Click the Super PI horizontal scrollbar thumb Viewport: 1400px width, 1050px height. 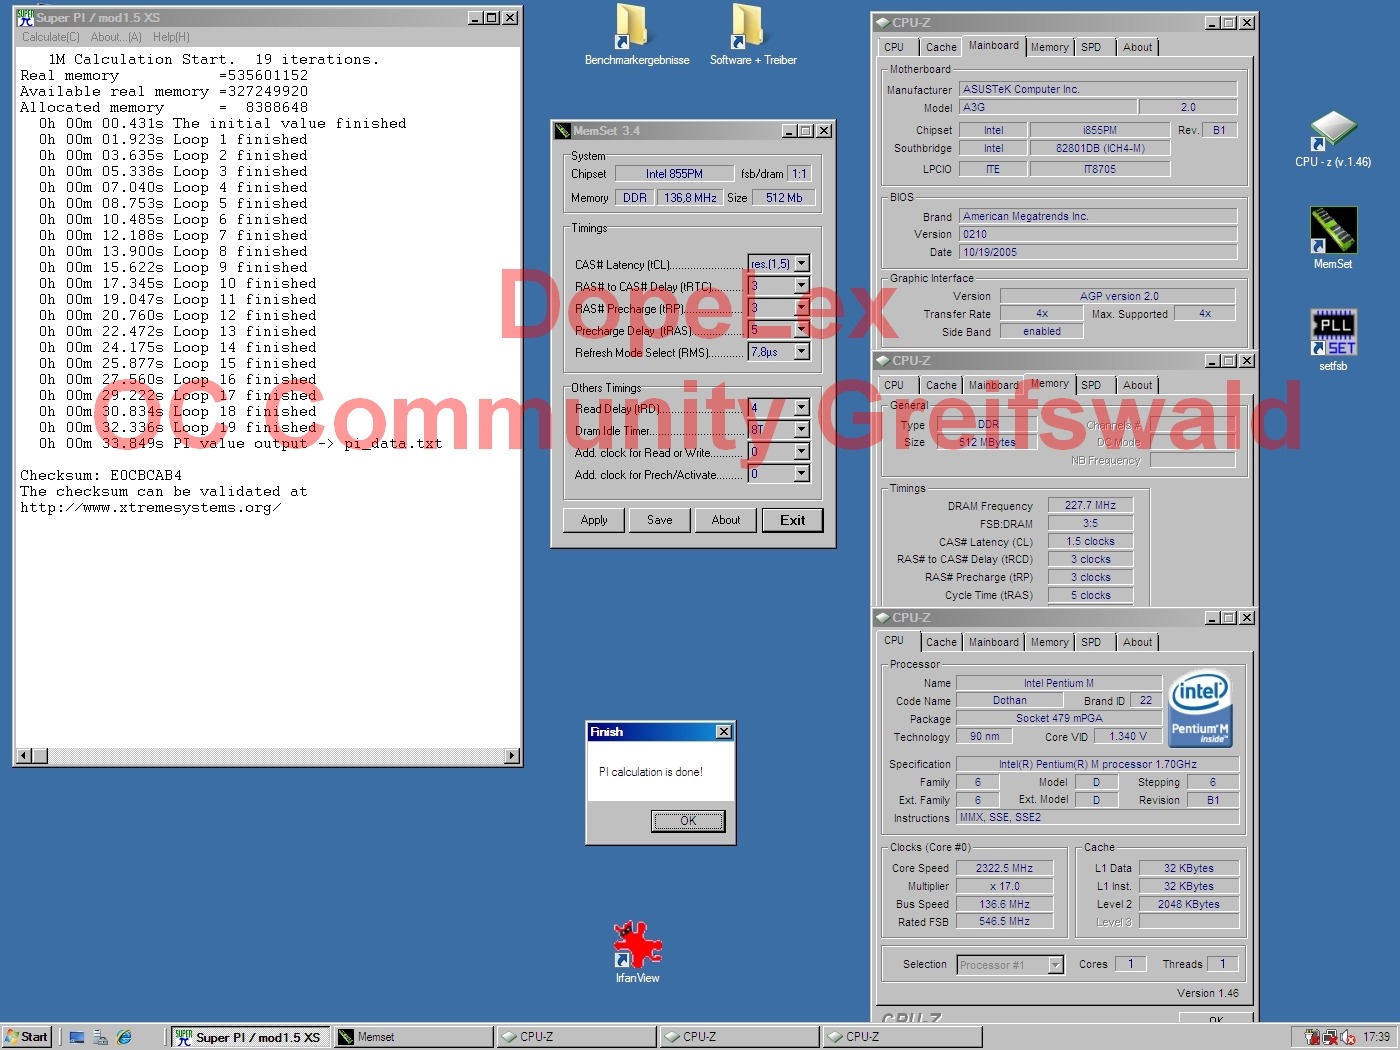(41, 756)
